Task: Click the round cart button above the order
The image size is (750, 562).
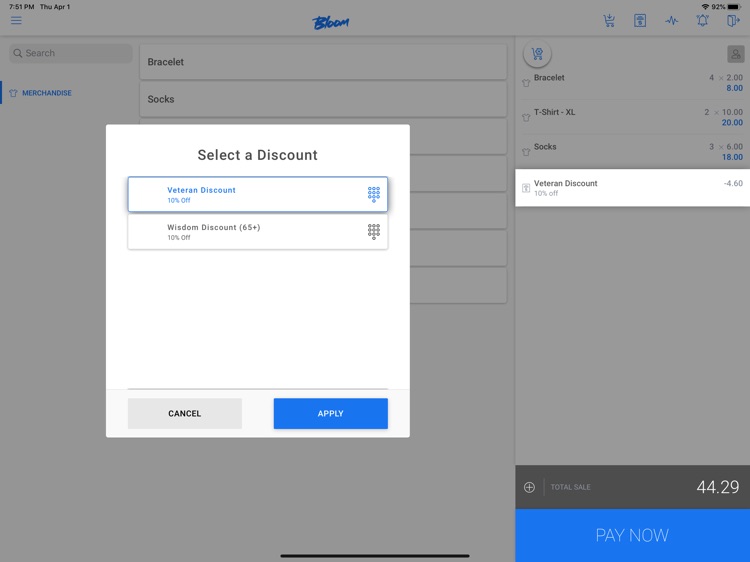Action: 537,54
